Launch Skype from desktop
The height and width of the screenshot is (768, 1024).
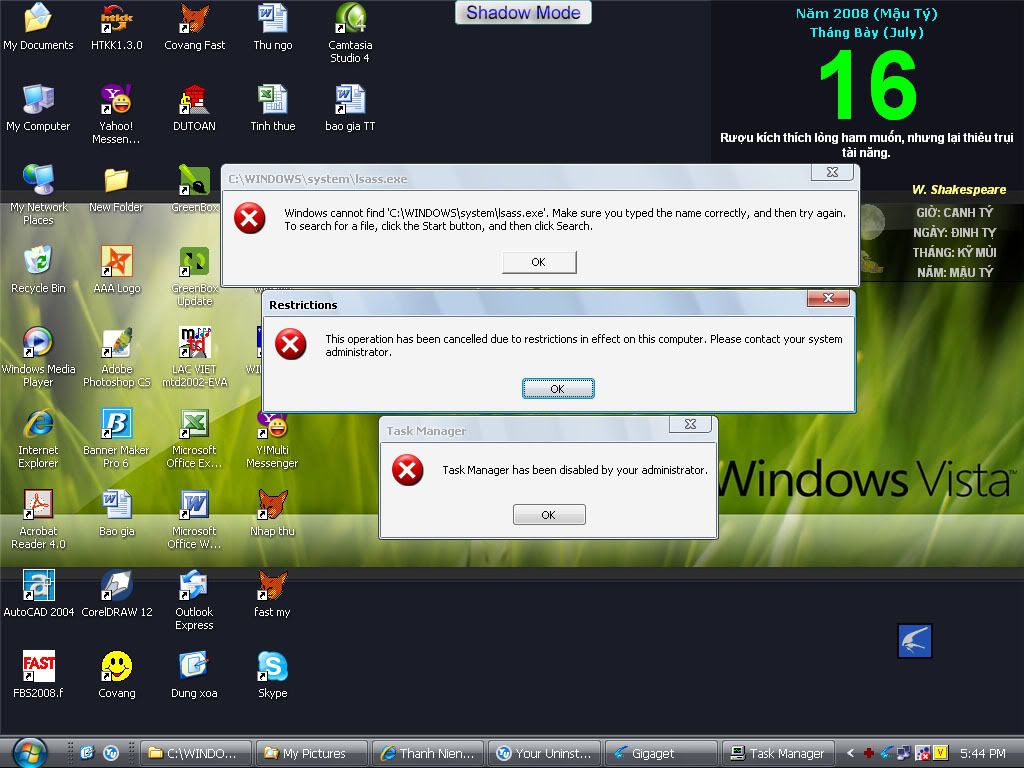[x=272, y=675]
